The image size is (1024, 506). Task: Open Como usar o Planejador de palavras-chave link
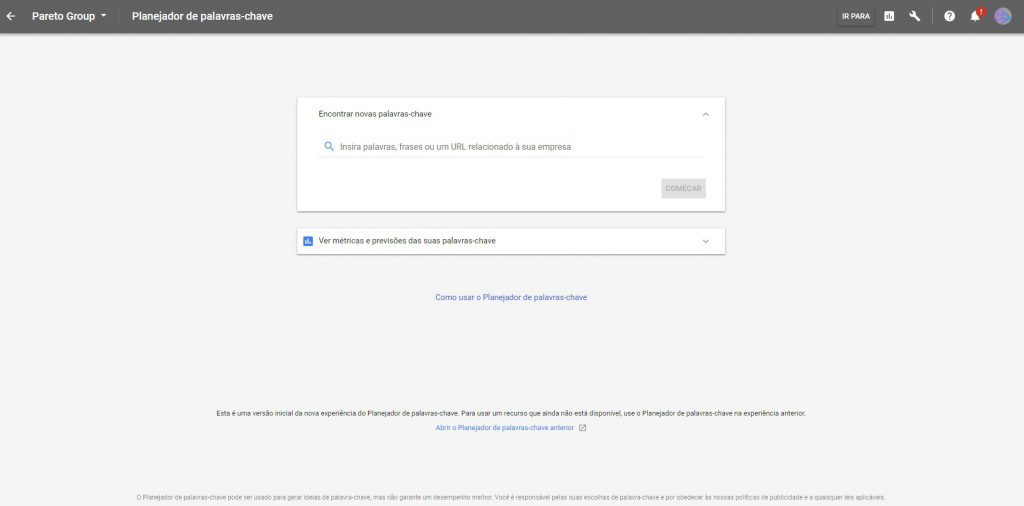pyautogui.click(x=511, y=297)
